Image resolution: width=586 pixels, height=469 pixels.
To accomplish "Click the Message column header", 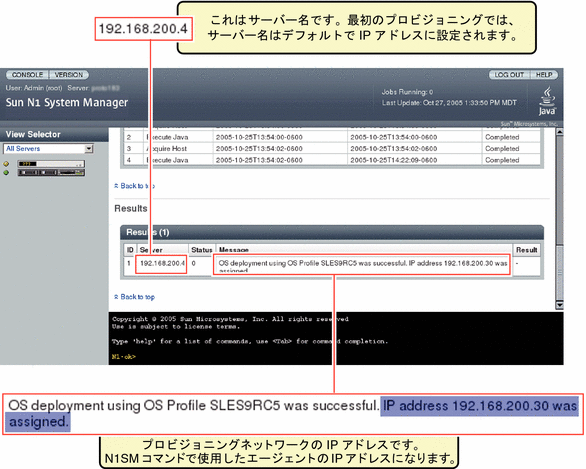I will pos(363,249).
